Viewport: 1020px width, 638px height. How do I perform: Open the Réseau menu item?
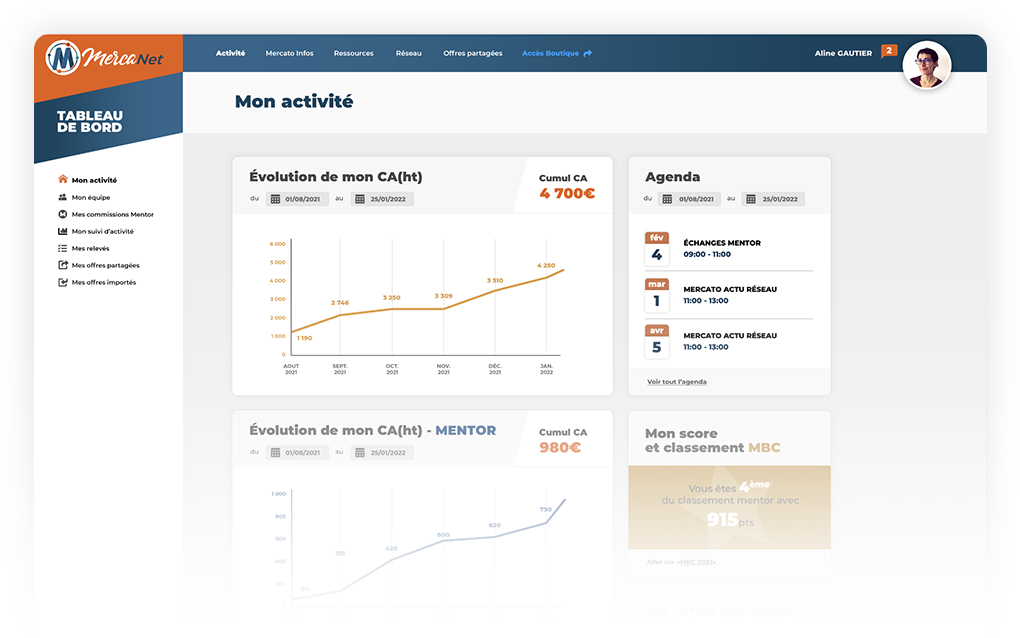(409, 53)
